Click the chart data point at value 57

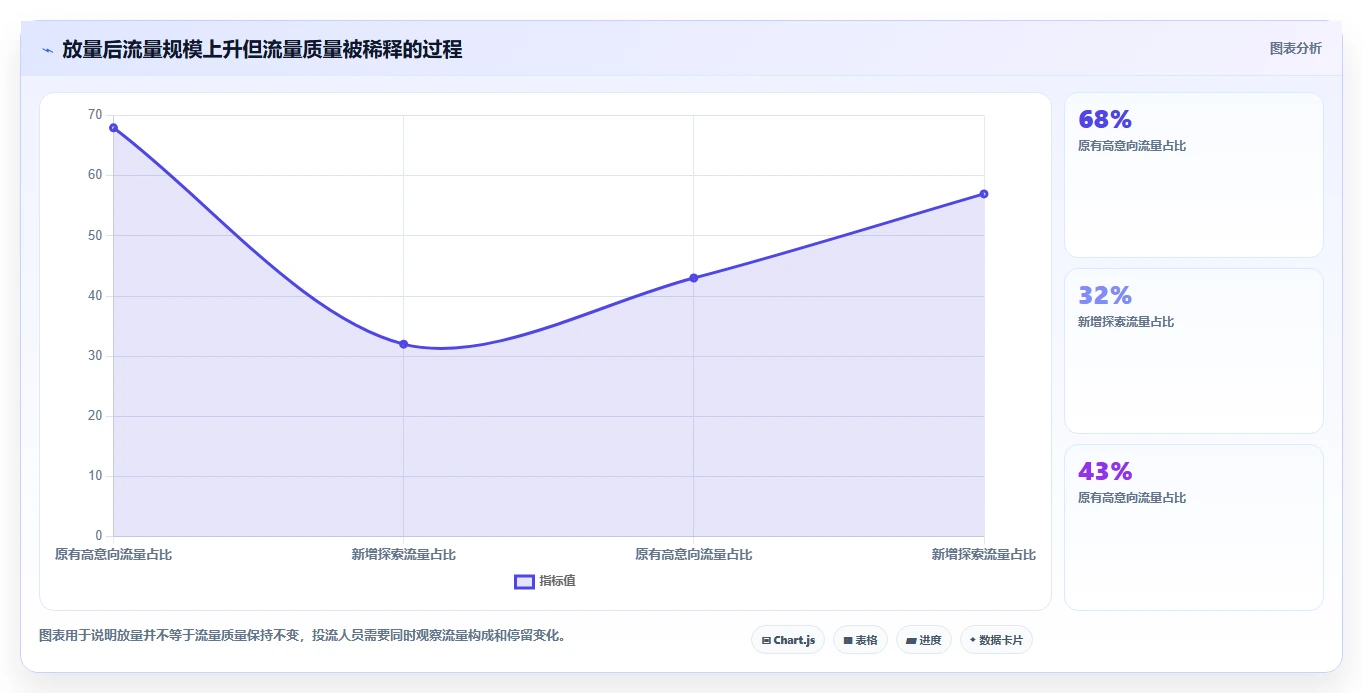(x=984, y=194)
